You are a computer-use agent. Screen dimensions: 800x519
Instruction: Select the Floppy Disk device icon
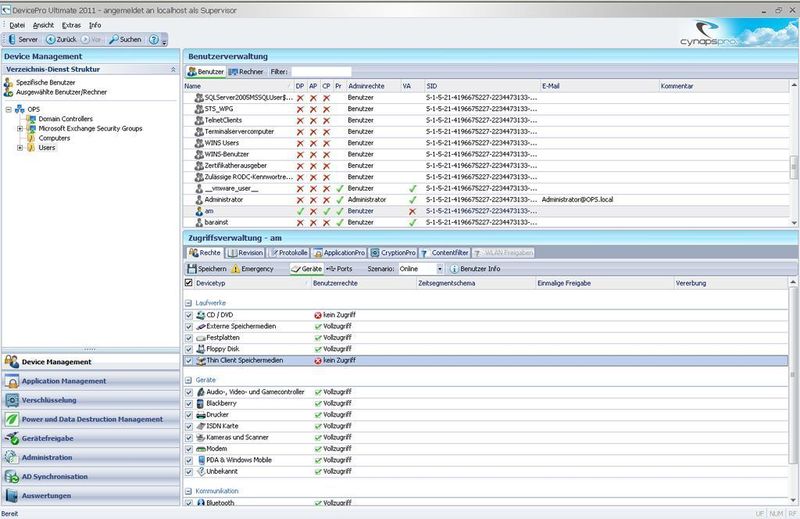pyautogui.click(x=201, y=349)
